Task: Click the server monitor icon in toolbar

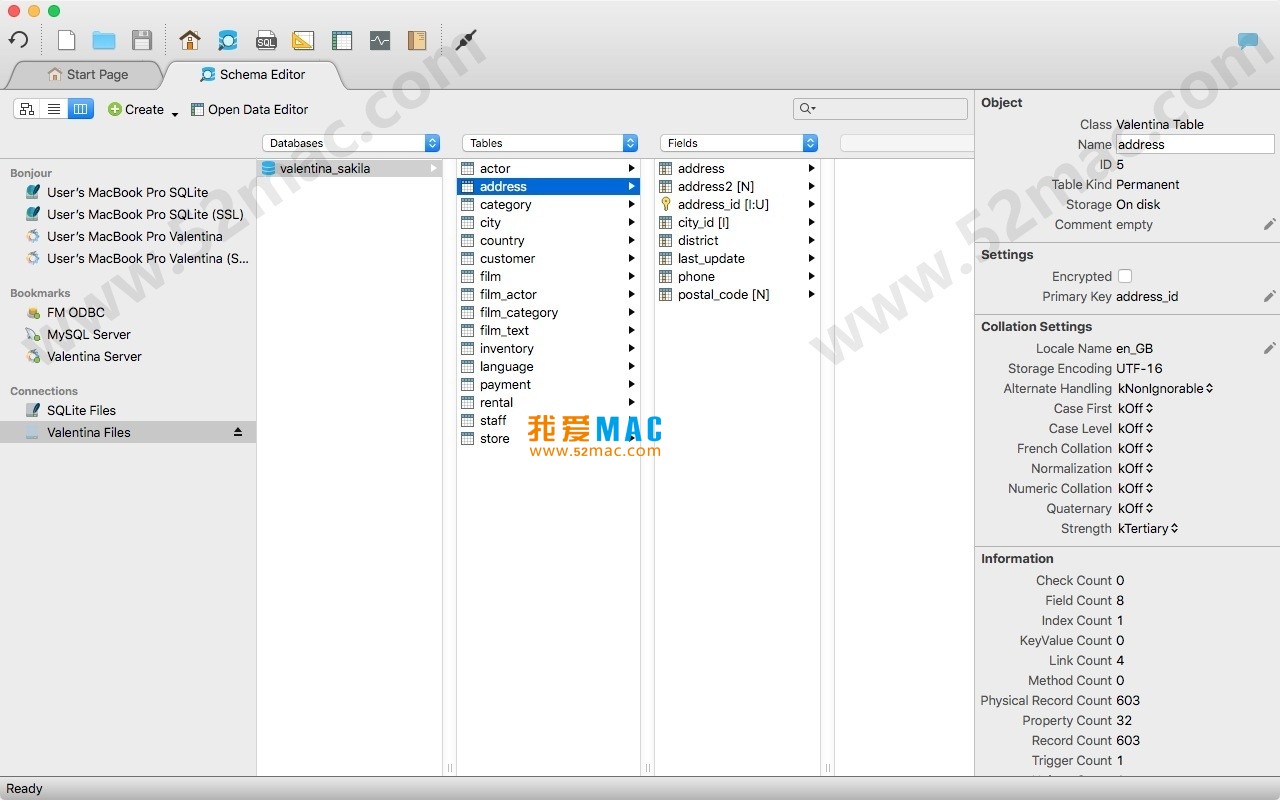Action: [x=379, y=40]
